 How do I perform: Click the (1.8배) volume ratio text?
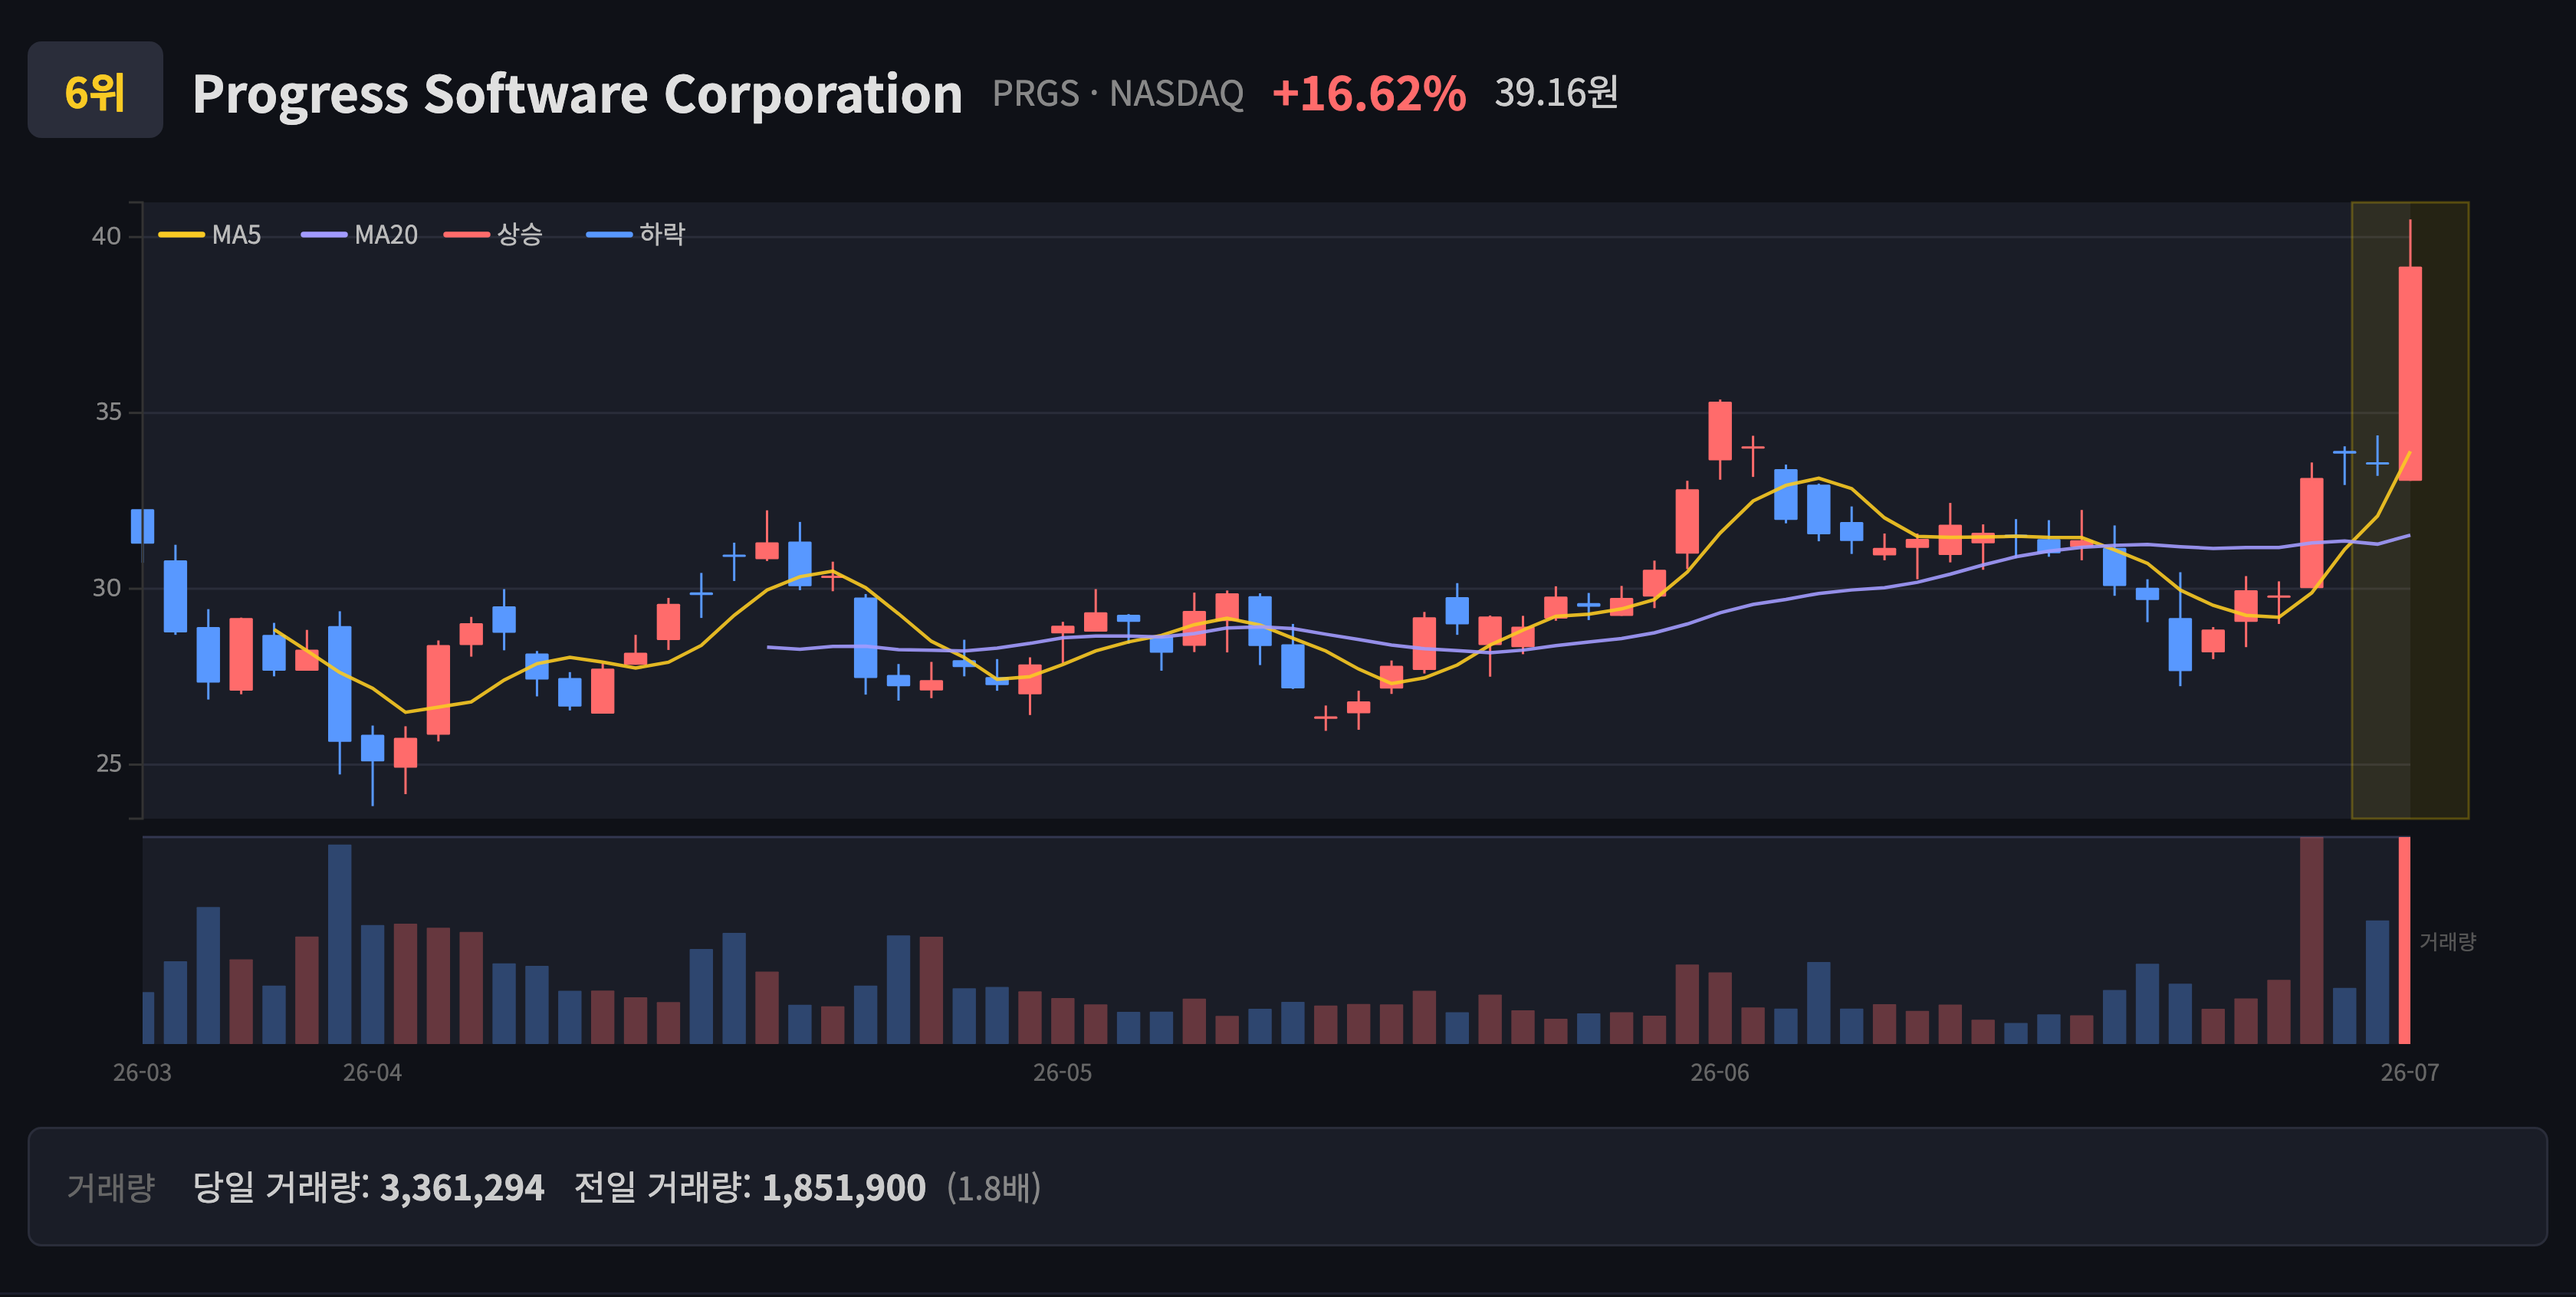click(x=994, y=1187)
